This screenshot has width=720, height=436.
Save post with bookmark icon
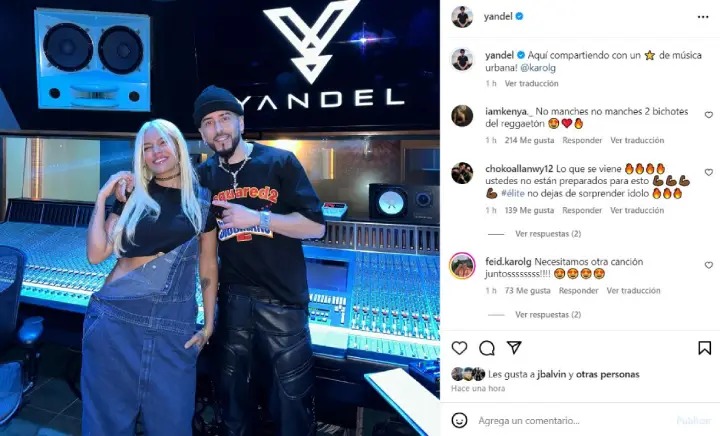click(x=704, y=348)
